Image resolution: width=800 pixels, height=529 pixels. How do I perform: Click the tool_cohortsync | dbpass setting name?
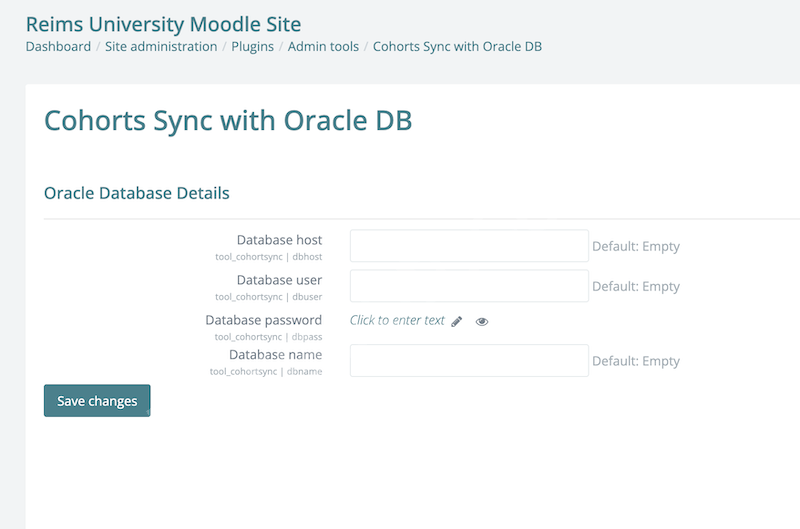(x=268, y=337)
